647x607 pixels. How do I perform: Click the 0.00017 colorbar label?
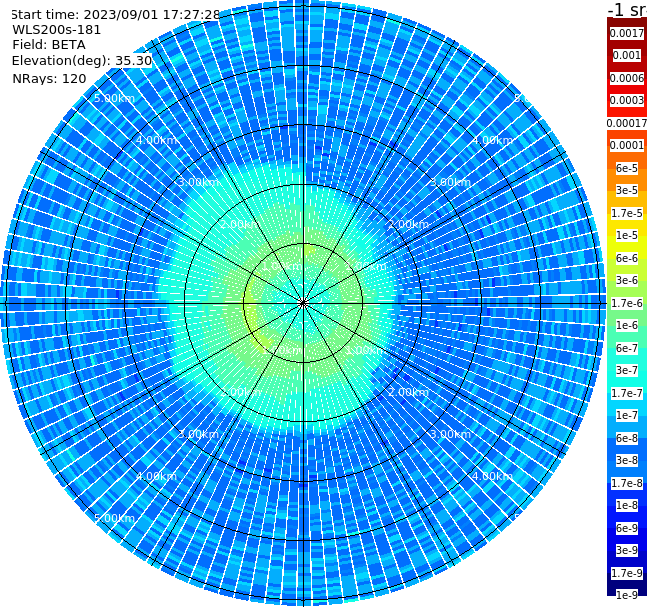click(x=627, y=123)
